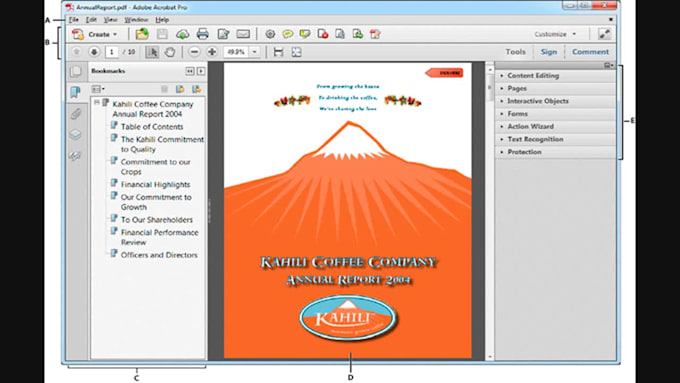Open the File menu
Screen dimensions: 680x383
tap(74, 20)
